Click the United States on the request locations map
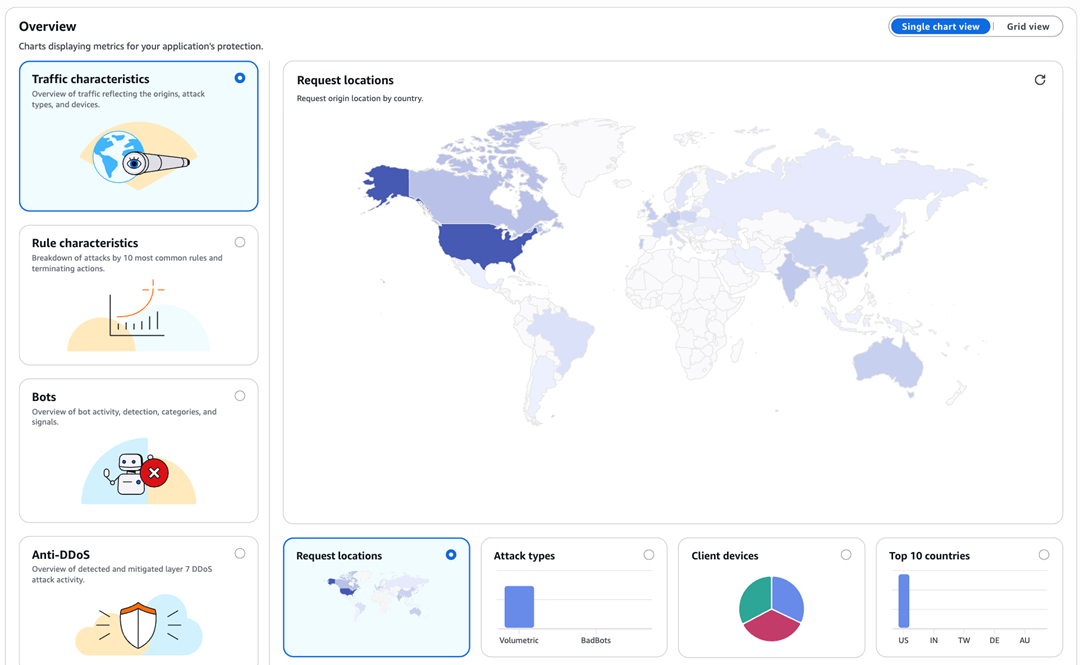The image size is (1080, 665). point(480,245)
